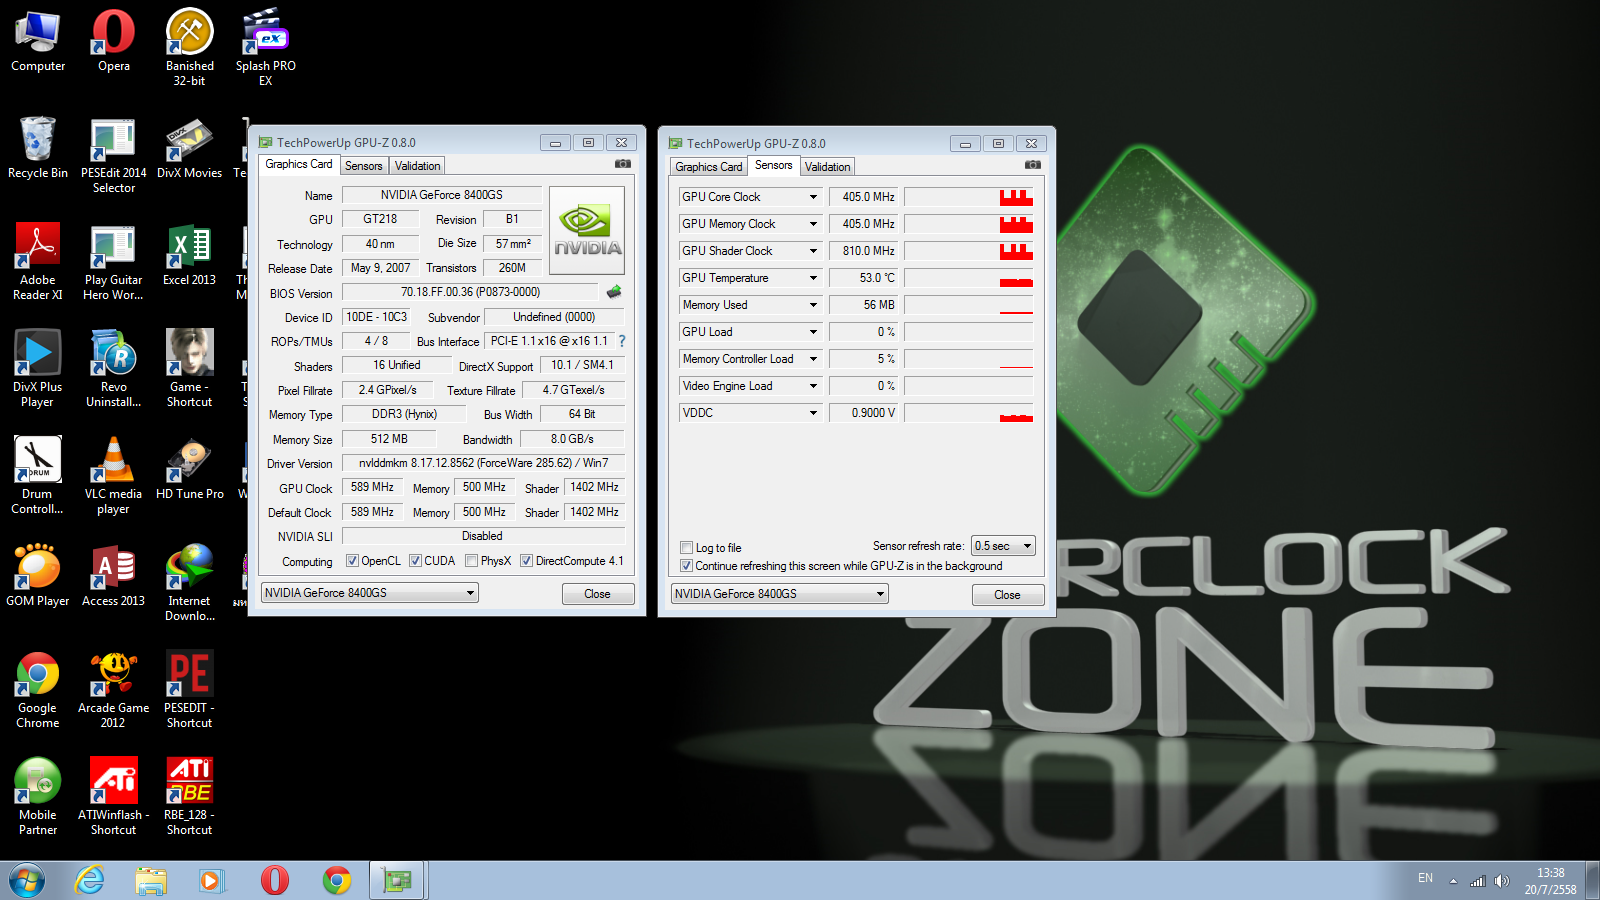Launch VLC media player
Image resolution: width=1600 pixels, height=900 pixels.
114,475
